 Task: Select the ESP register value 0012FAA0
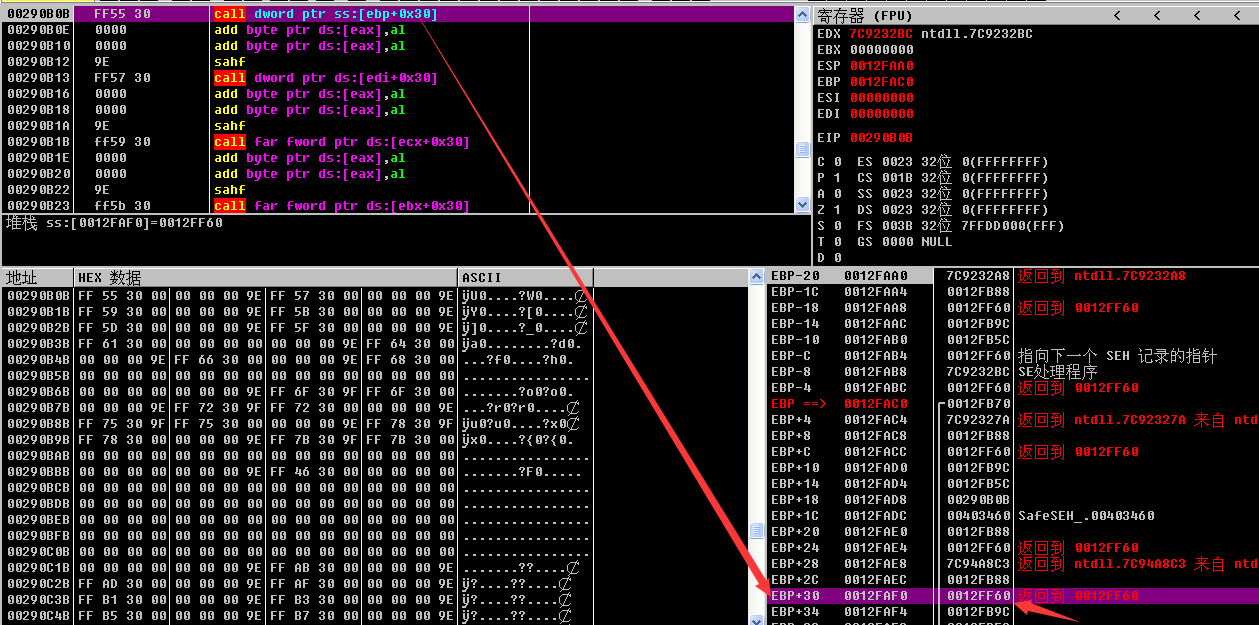point(881,66)
